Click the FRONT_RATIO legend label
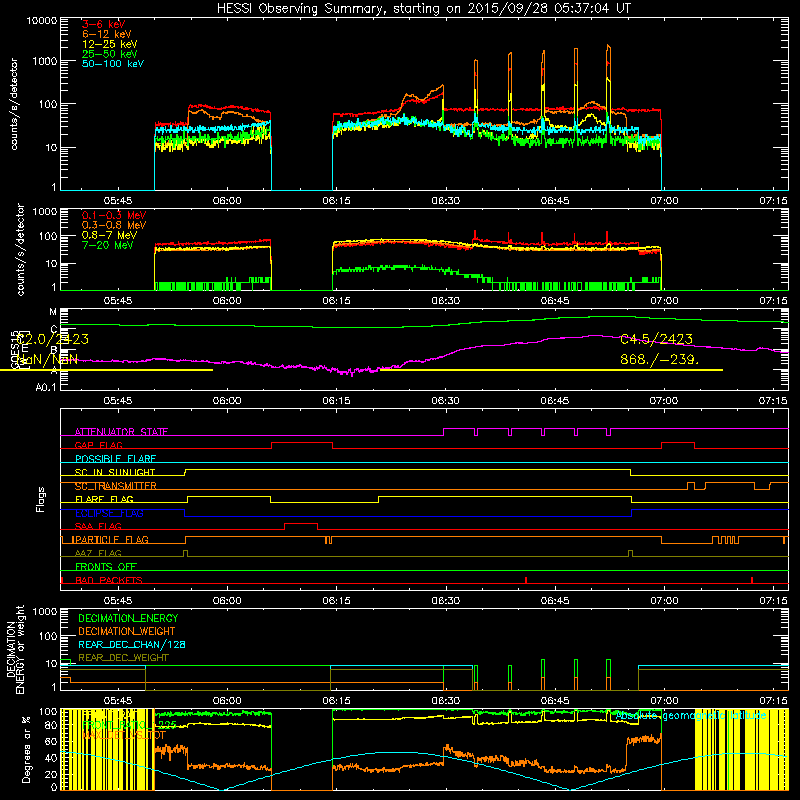This screenshot has height=800, width=800. [129, 725]
